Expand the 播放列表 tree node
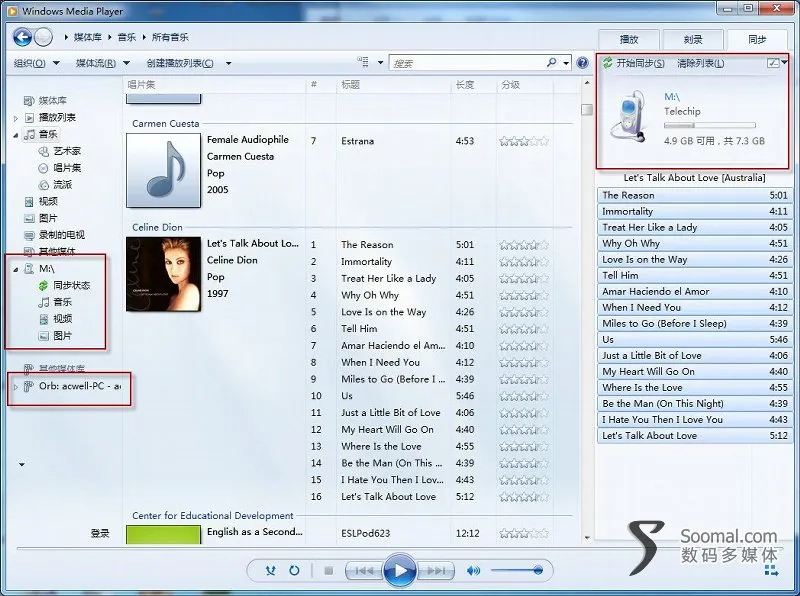Viewport: 800px width, 596px height. [x=16, y=118]
